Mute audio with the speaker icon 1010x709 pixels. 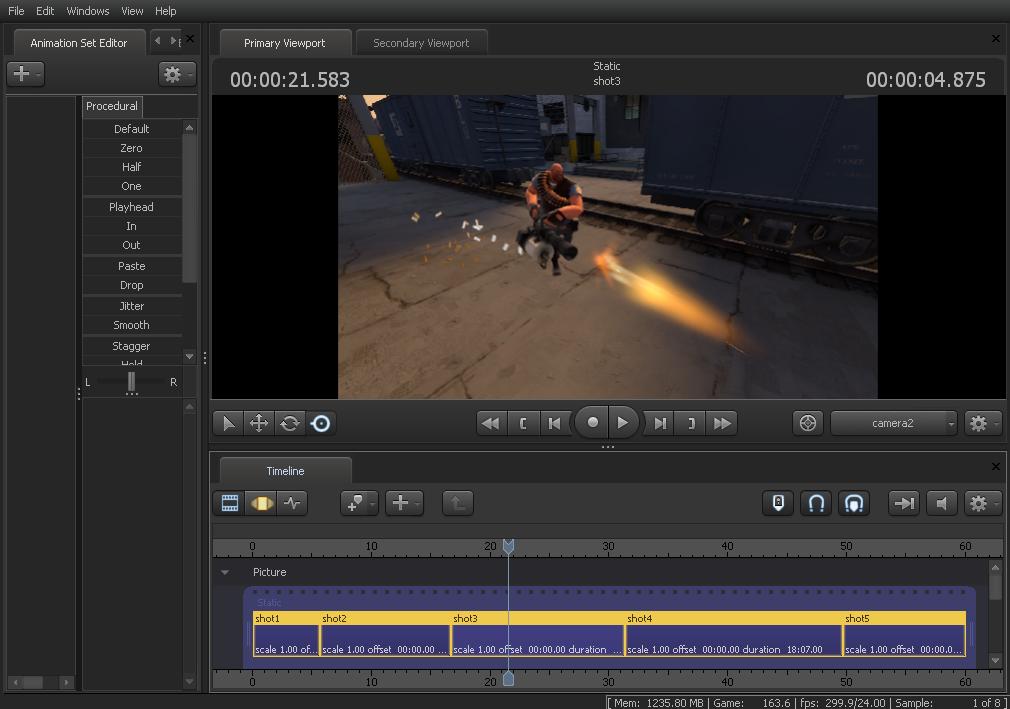[941, 503]
